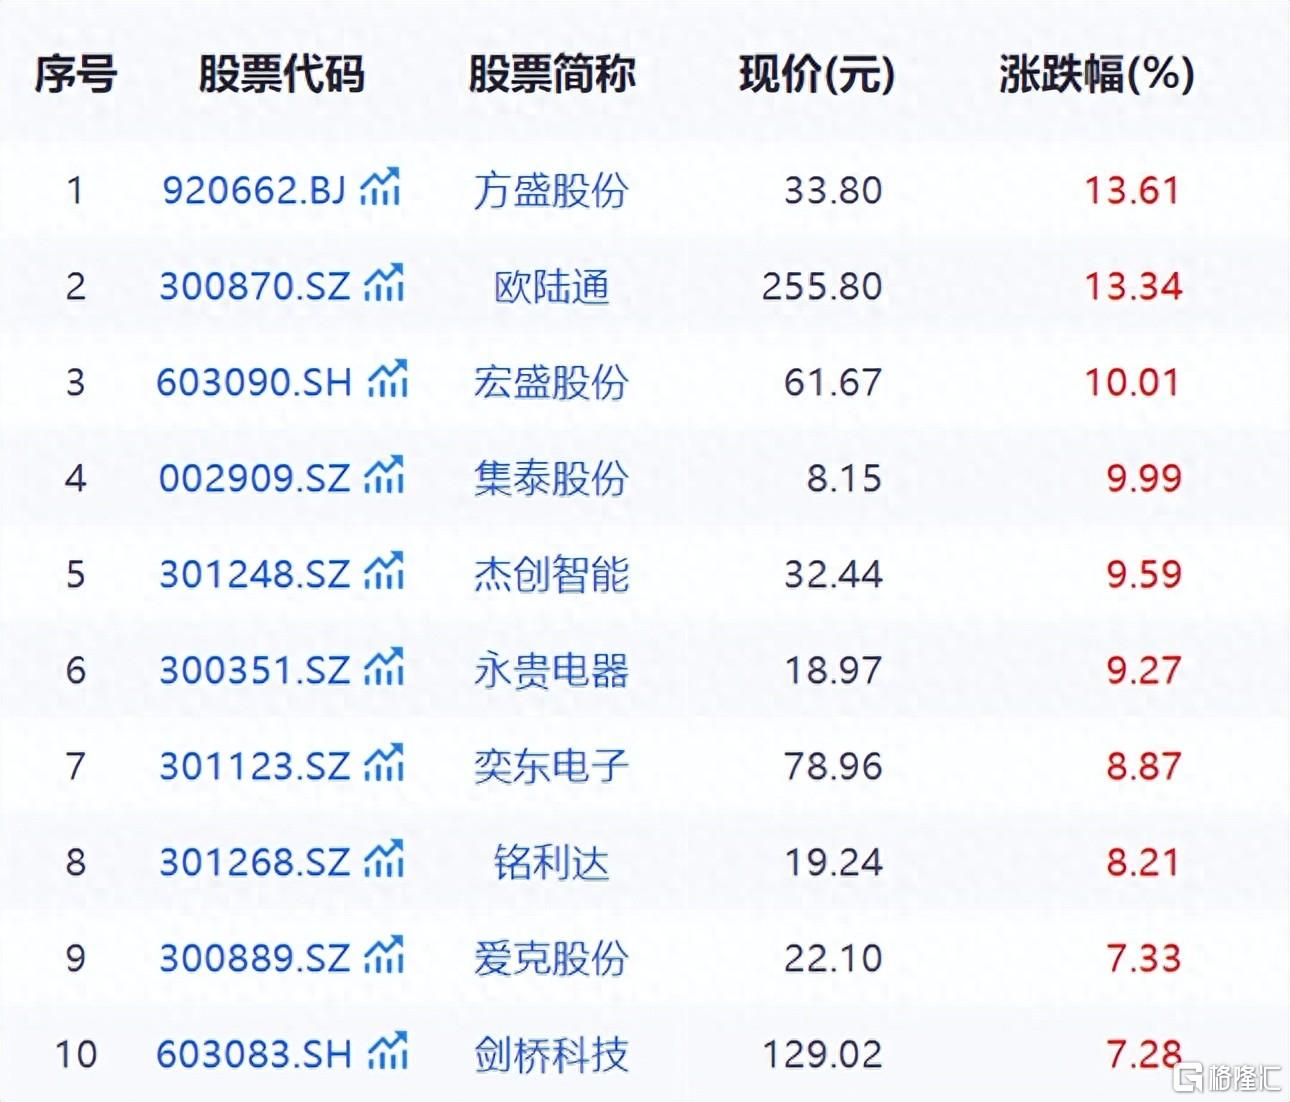Open chart icon beside 300870.SZ

385,283
